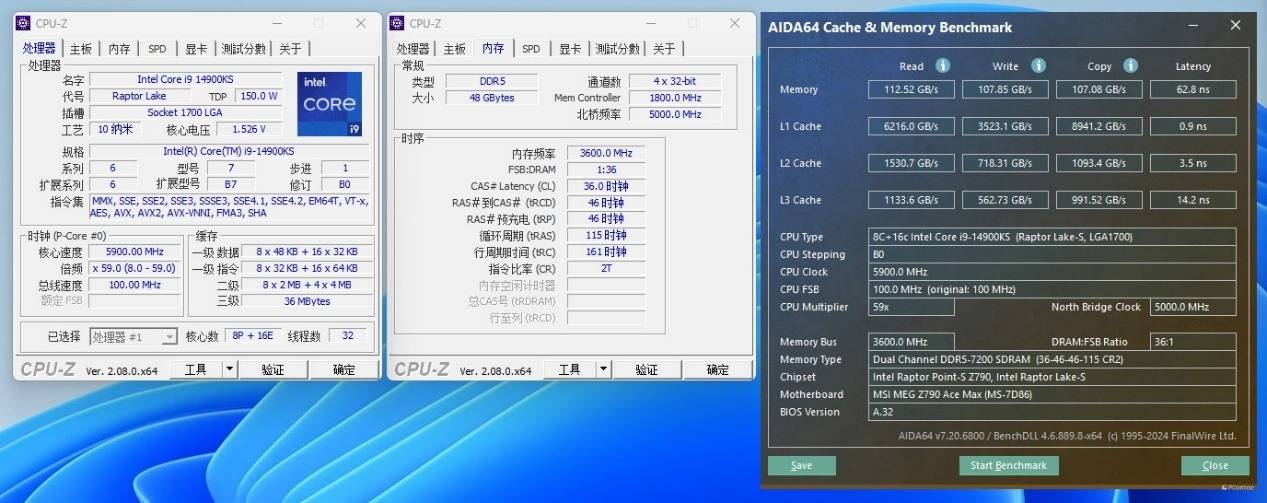1267x503 pixels.
Task: Click the Write info icon in AIDA64
Action: tap(1038, 65)
